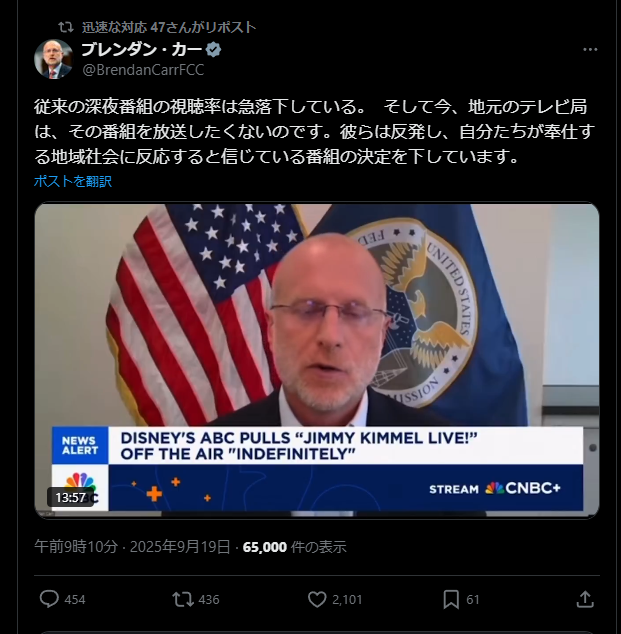The height and width of the screenshot is (634, 621).
Task: View the 65,000 件の表示 count
Action: 294,547
